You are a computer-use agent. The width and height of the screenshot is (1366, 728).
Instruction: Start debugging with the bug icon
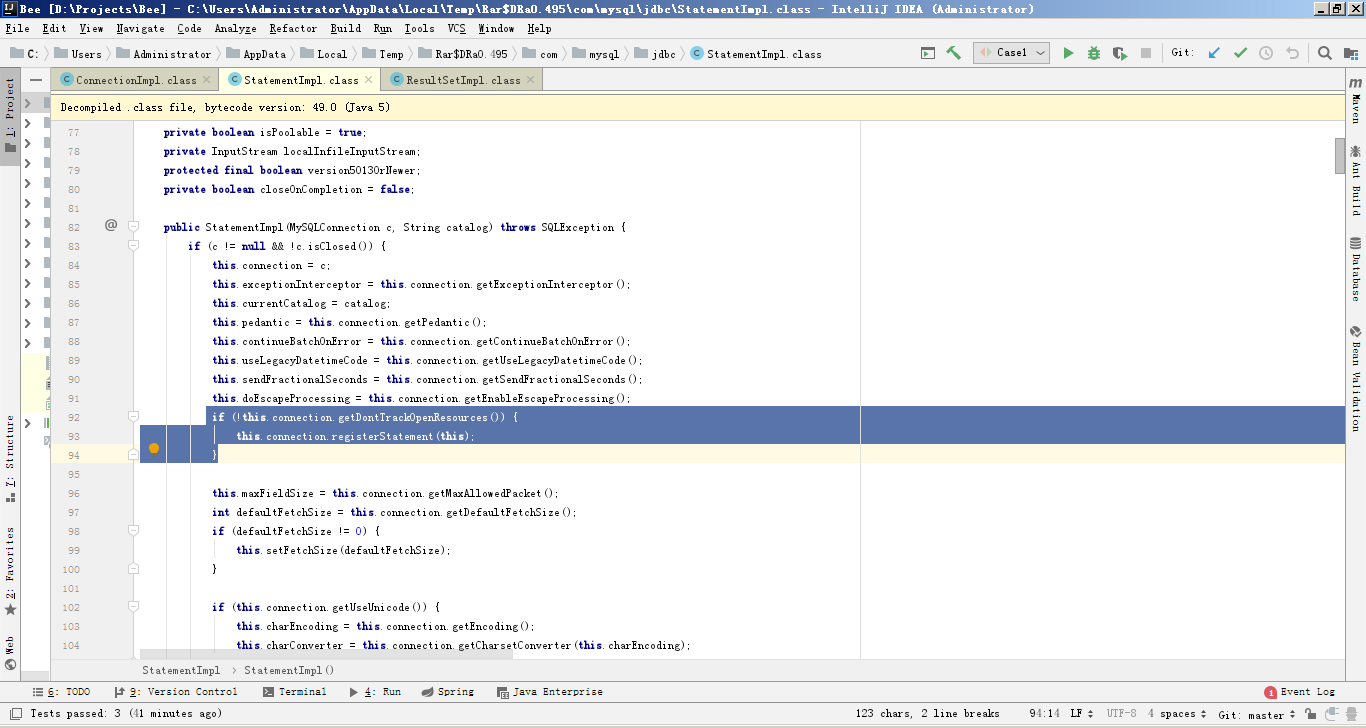(1094, 53)
